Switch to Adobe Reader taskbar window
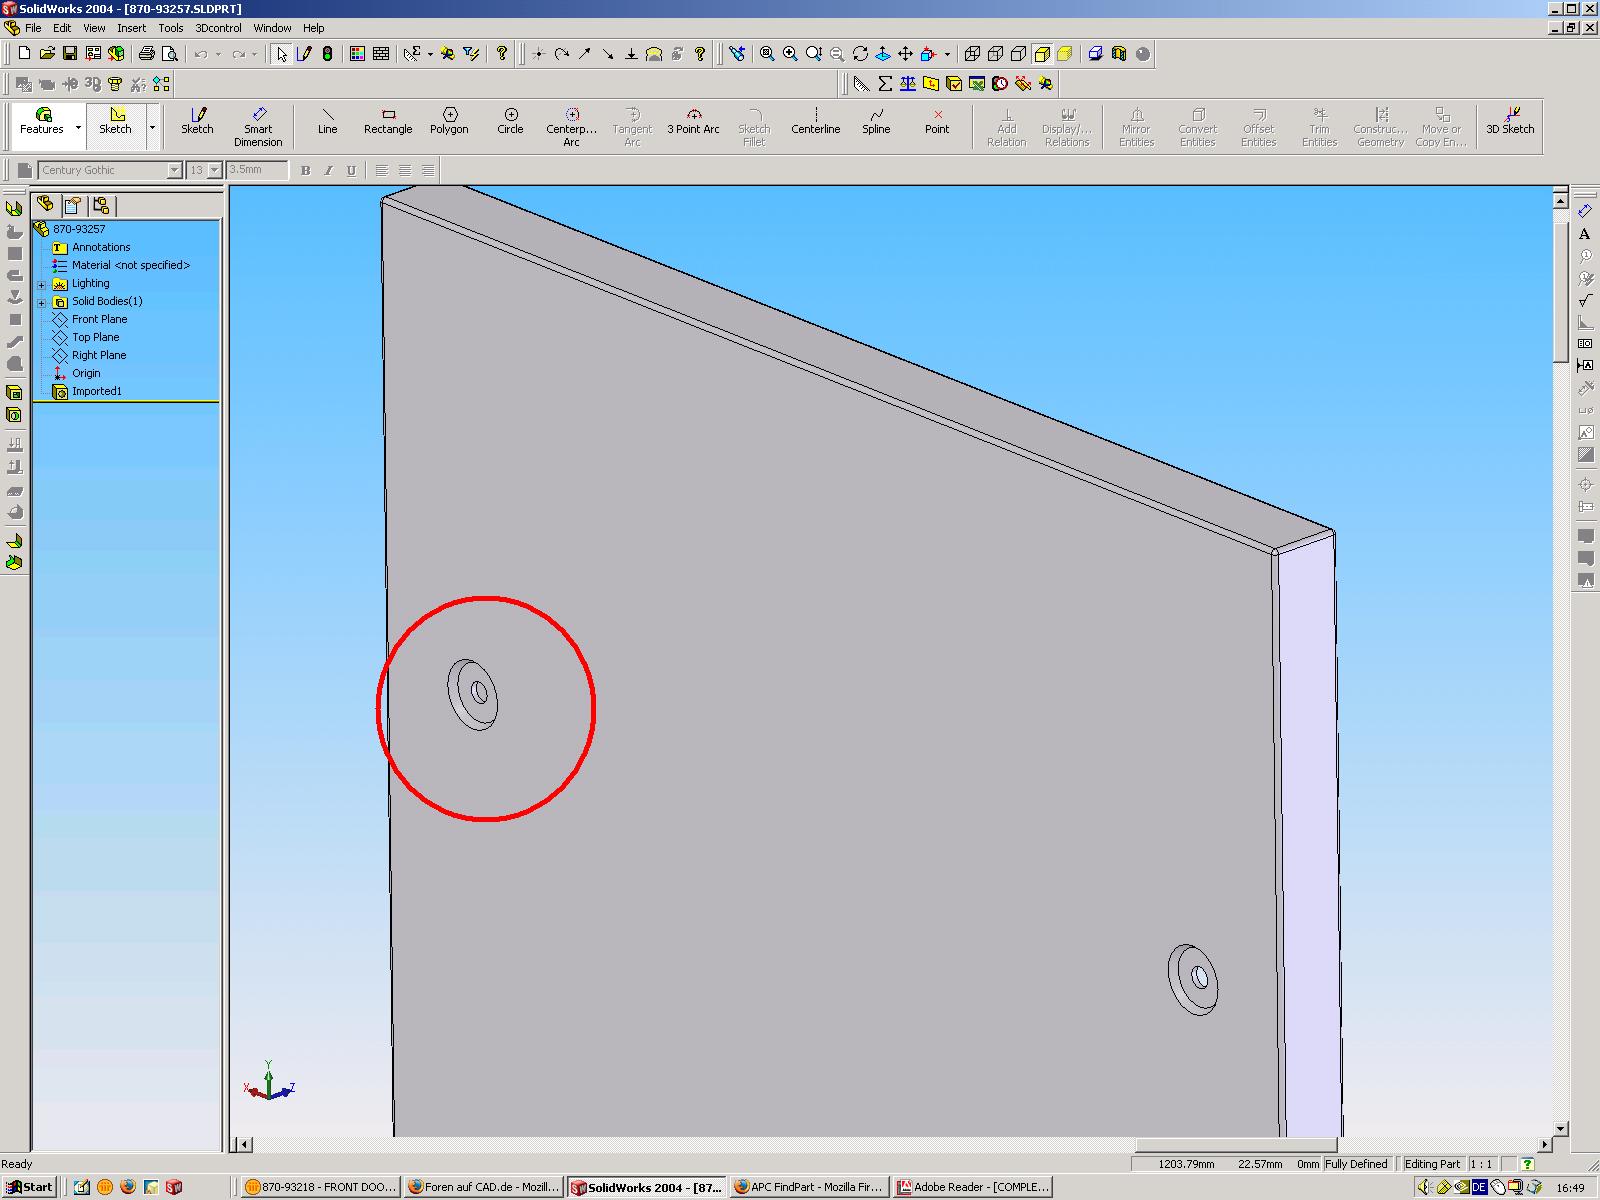 pyautogui.click(x=973, y=1187)
